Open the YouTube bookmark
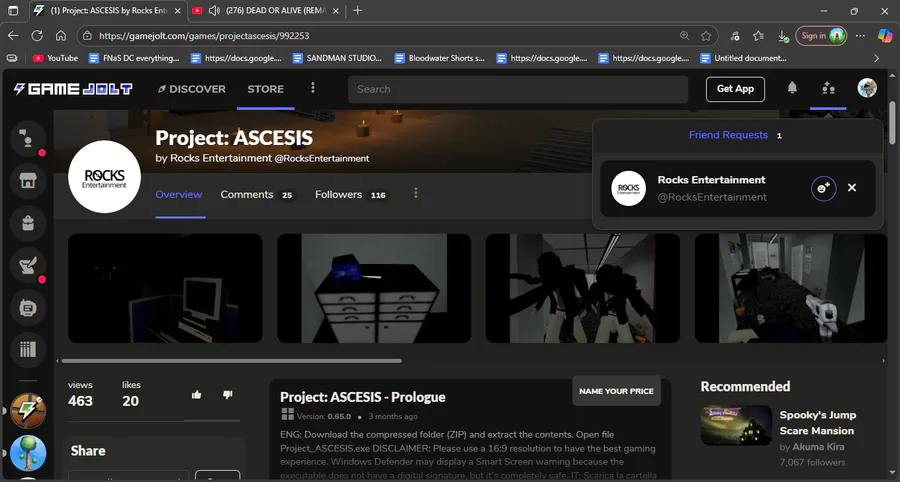This screenshot has height=482, width=900. 56,58
